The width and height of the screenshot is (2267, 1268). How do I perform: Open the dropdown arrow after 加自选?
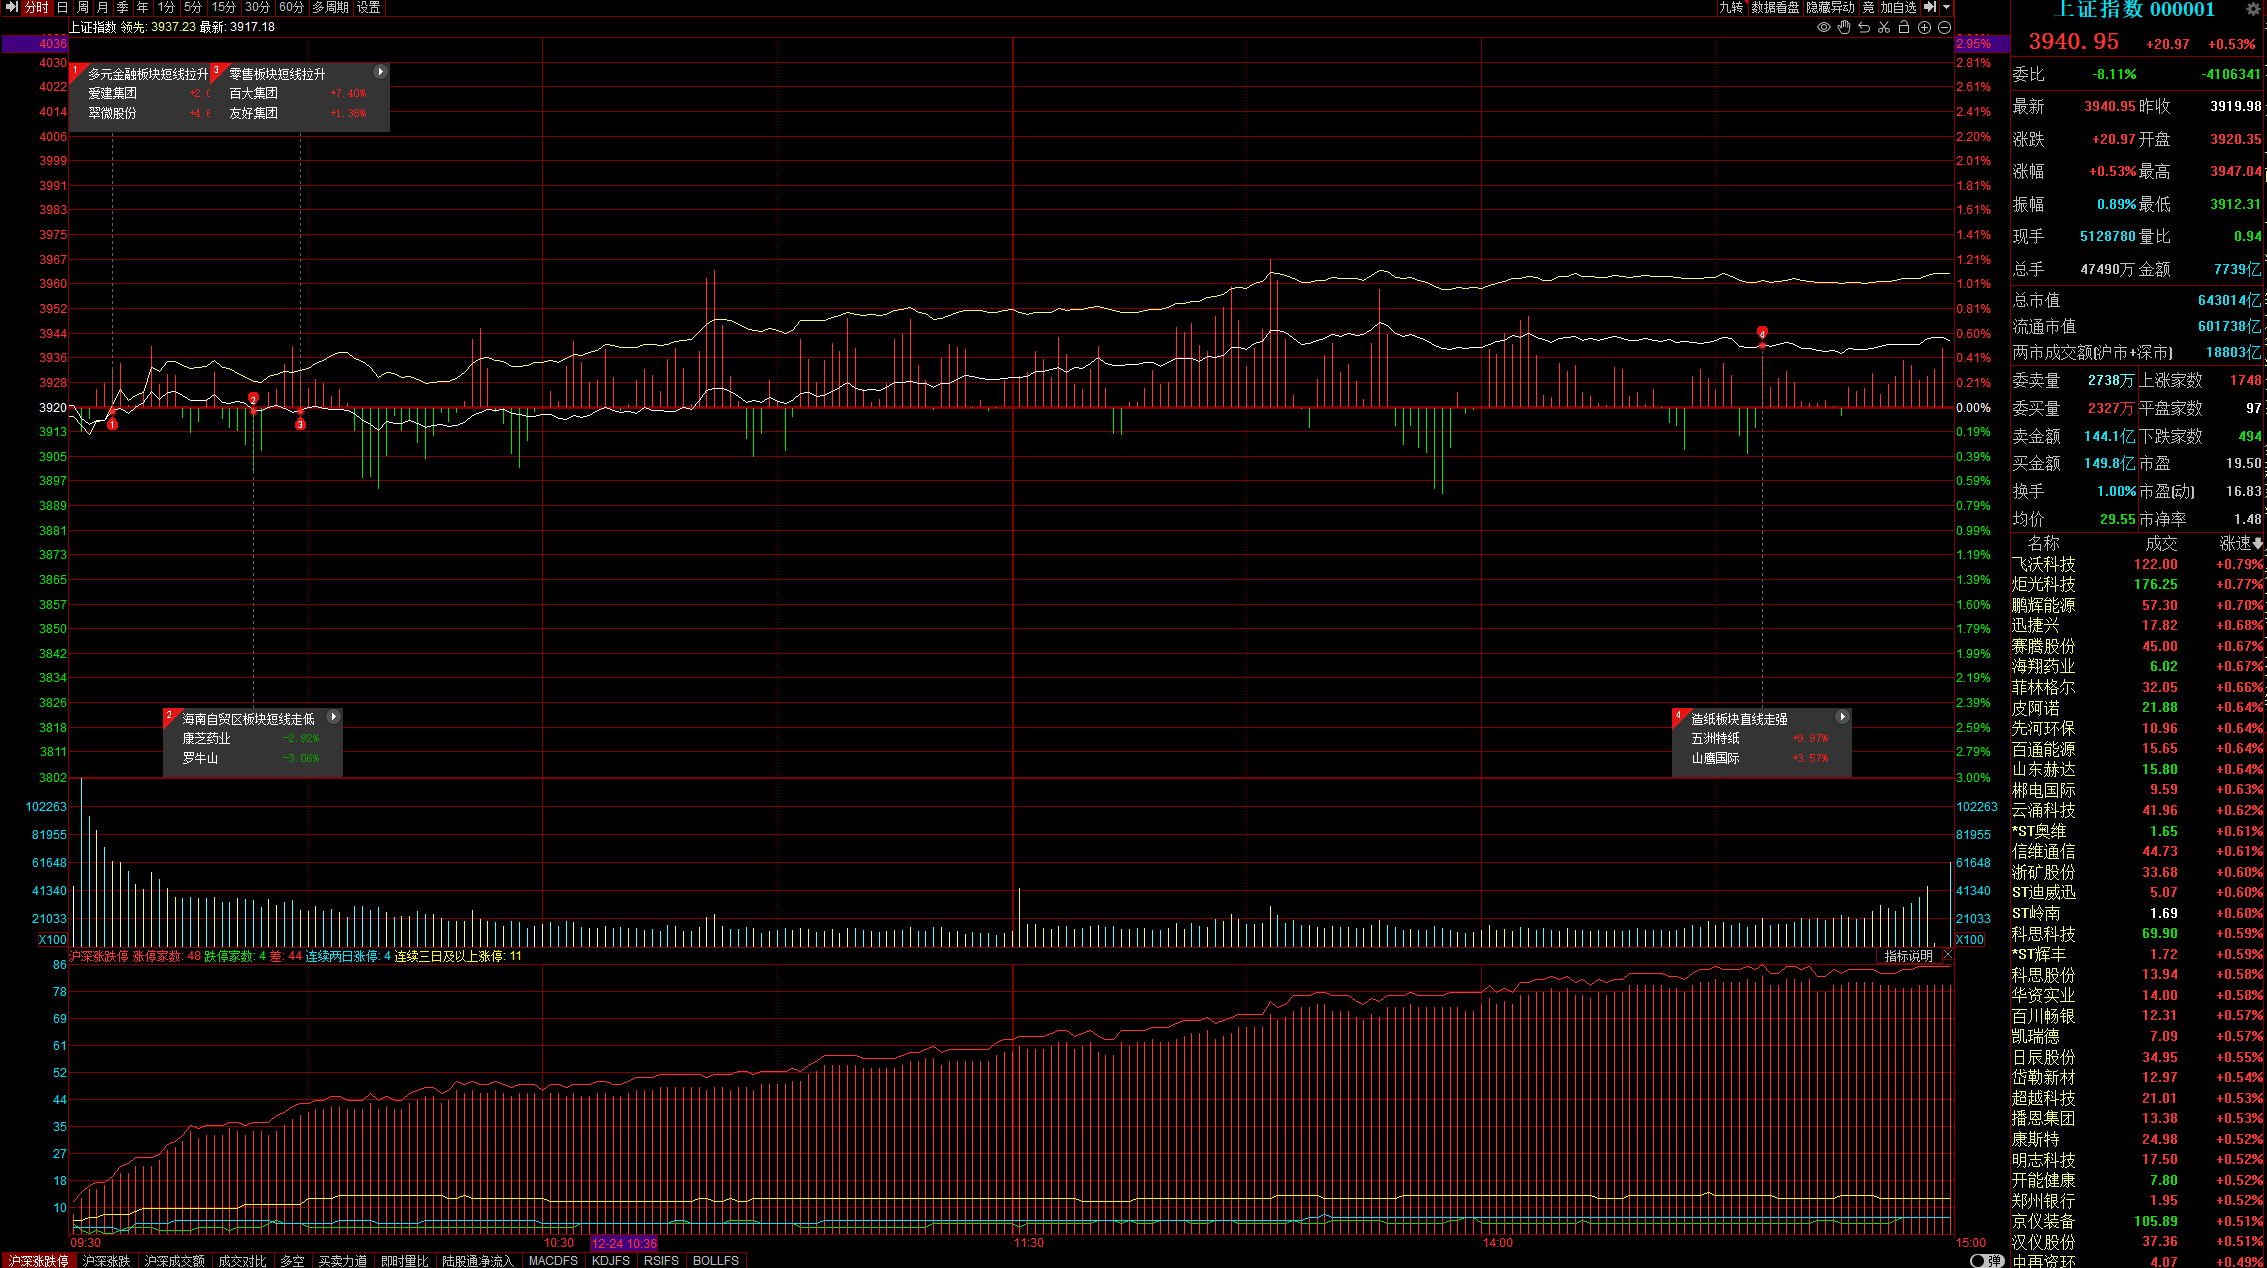(x=1946, y=7)
